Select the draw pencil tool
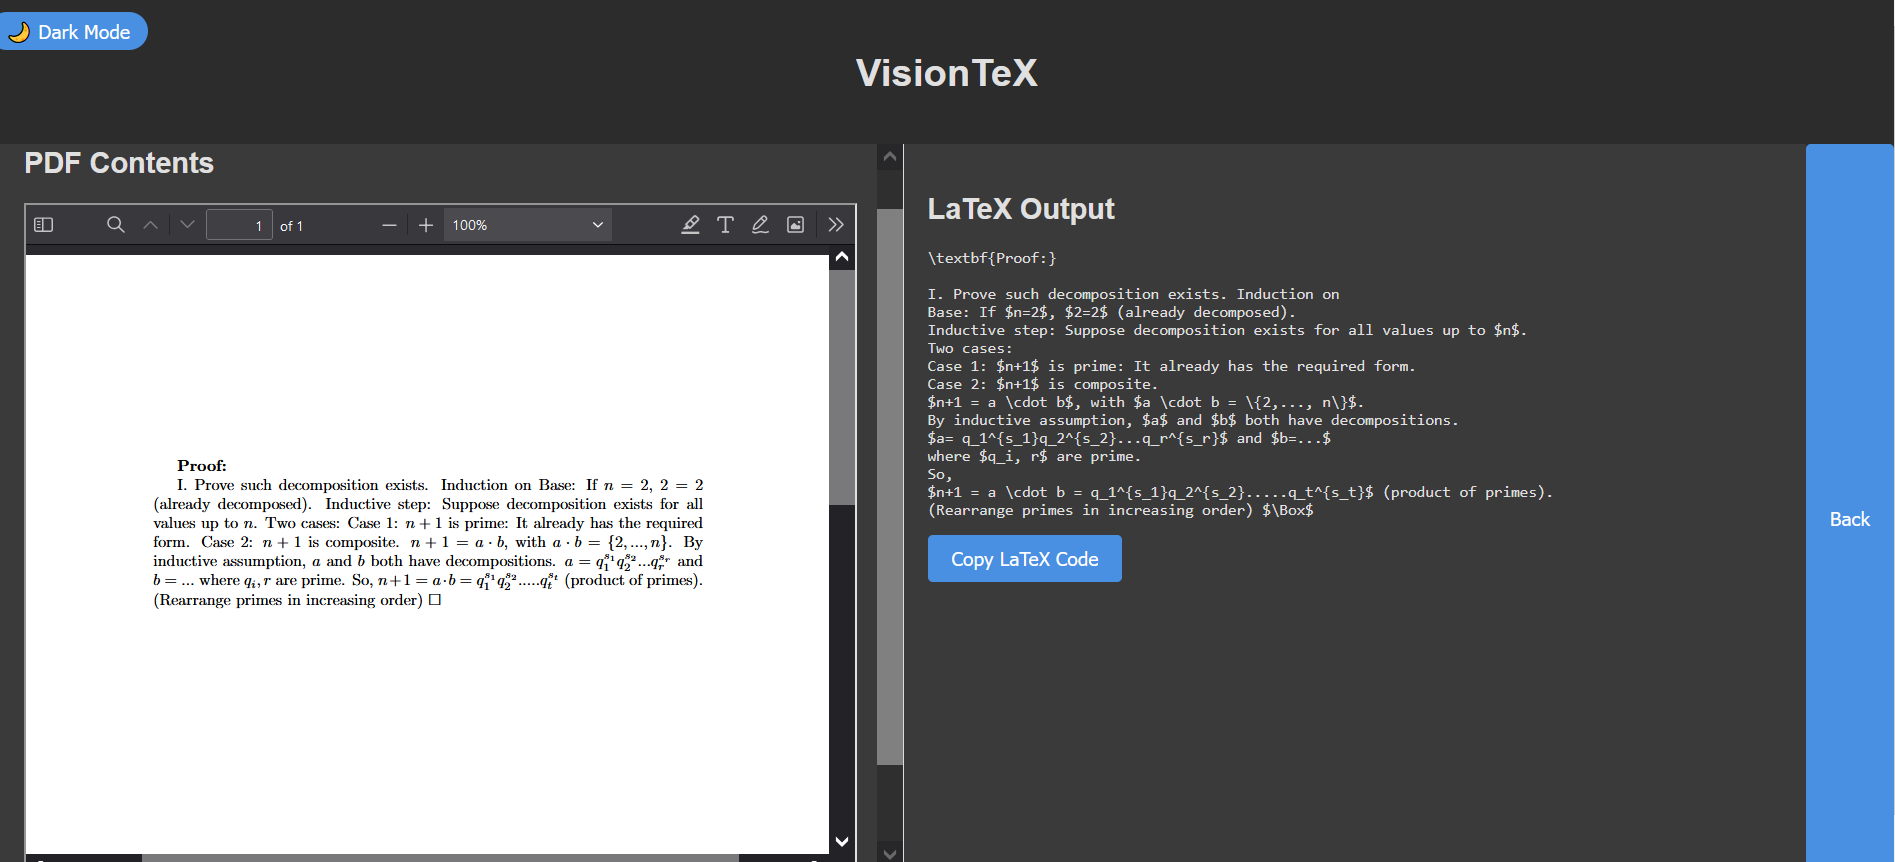This screenshot has width=1895, height=862. [760, 225]
